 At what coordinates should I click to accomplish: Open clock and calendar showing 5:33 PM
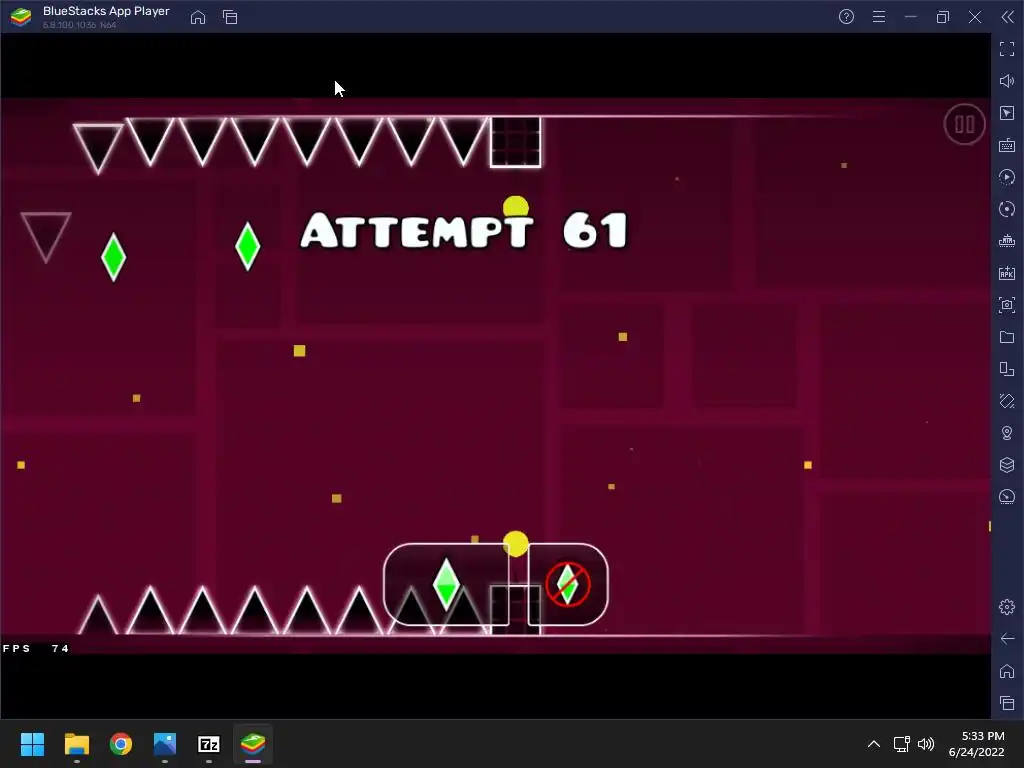pos(976,744)
